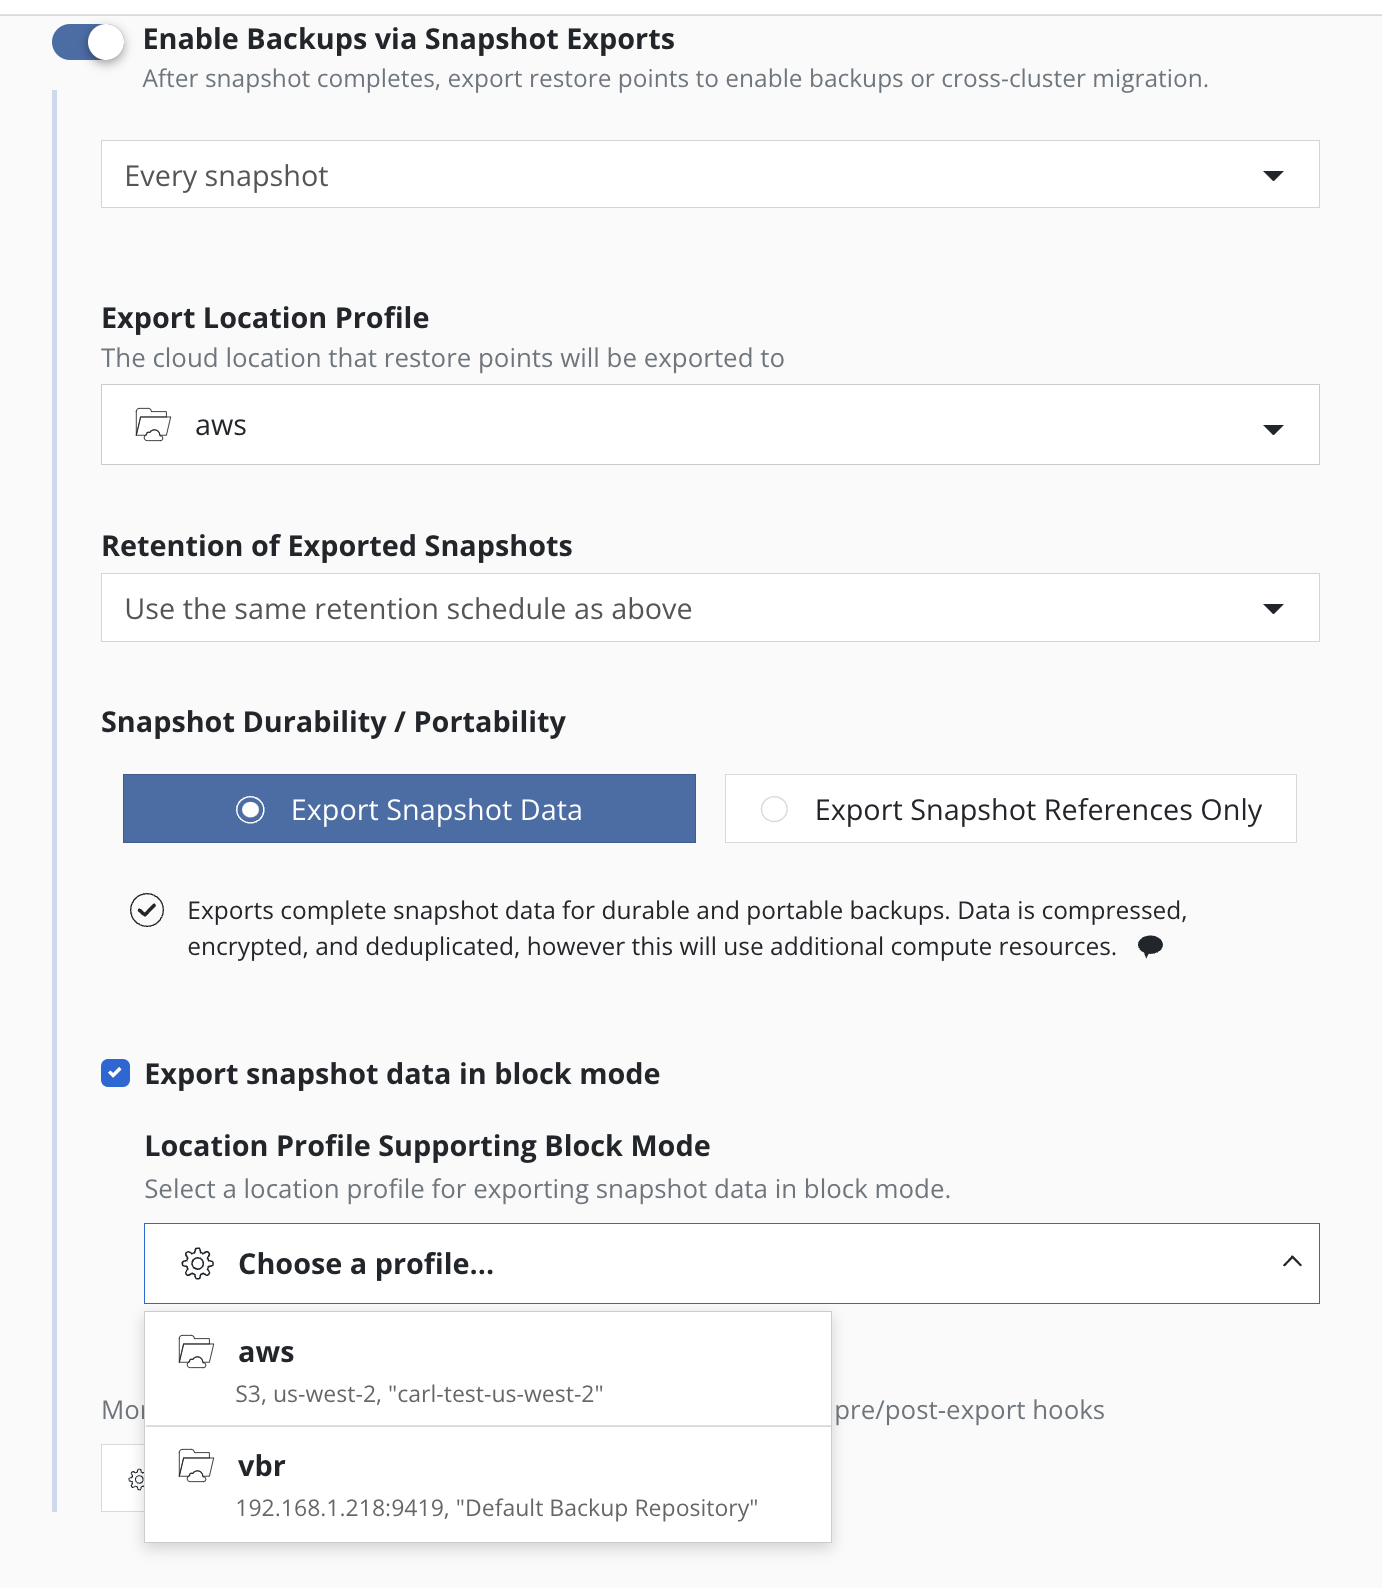Screen dimensions: 1382x1588
Task: Click the speech bubble info icon
Action: coord(1150,946)
